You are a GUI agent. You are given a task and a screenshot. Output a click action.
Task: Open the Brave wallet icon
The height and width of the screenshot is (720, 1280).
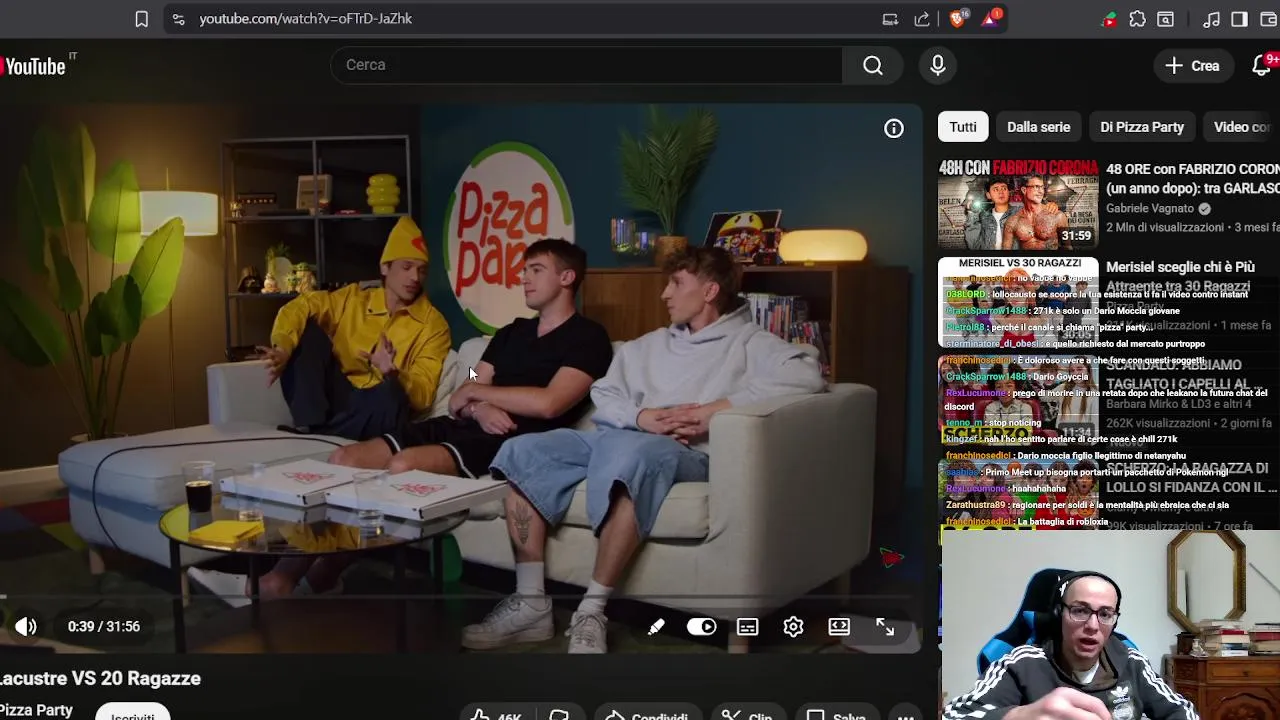click(1268, 19)
